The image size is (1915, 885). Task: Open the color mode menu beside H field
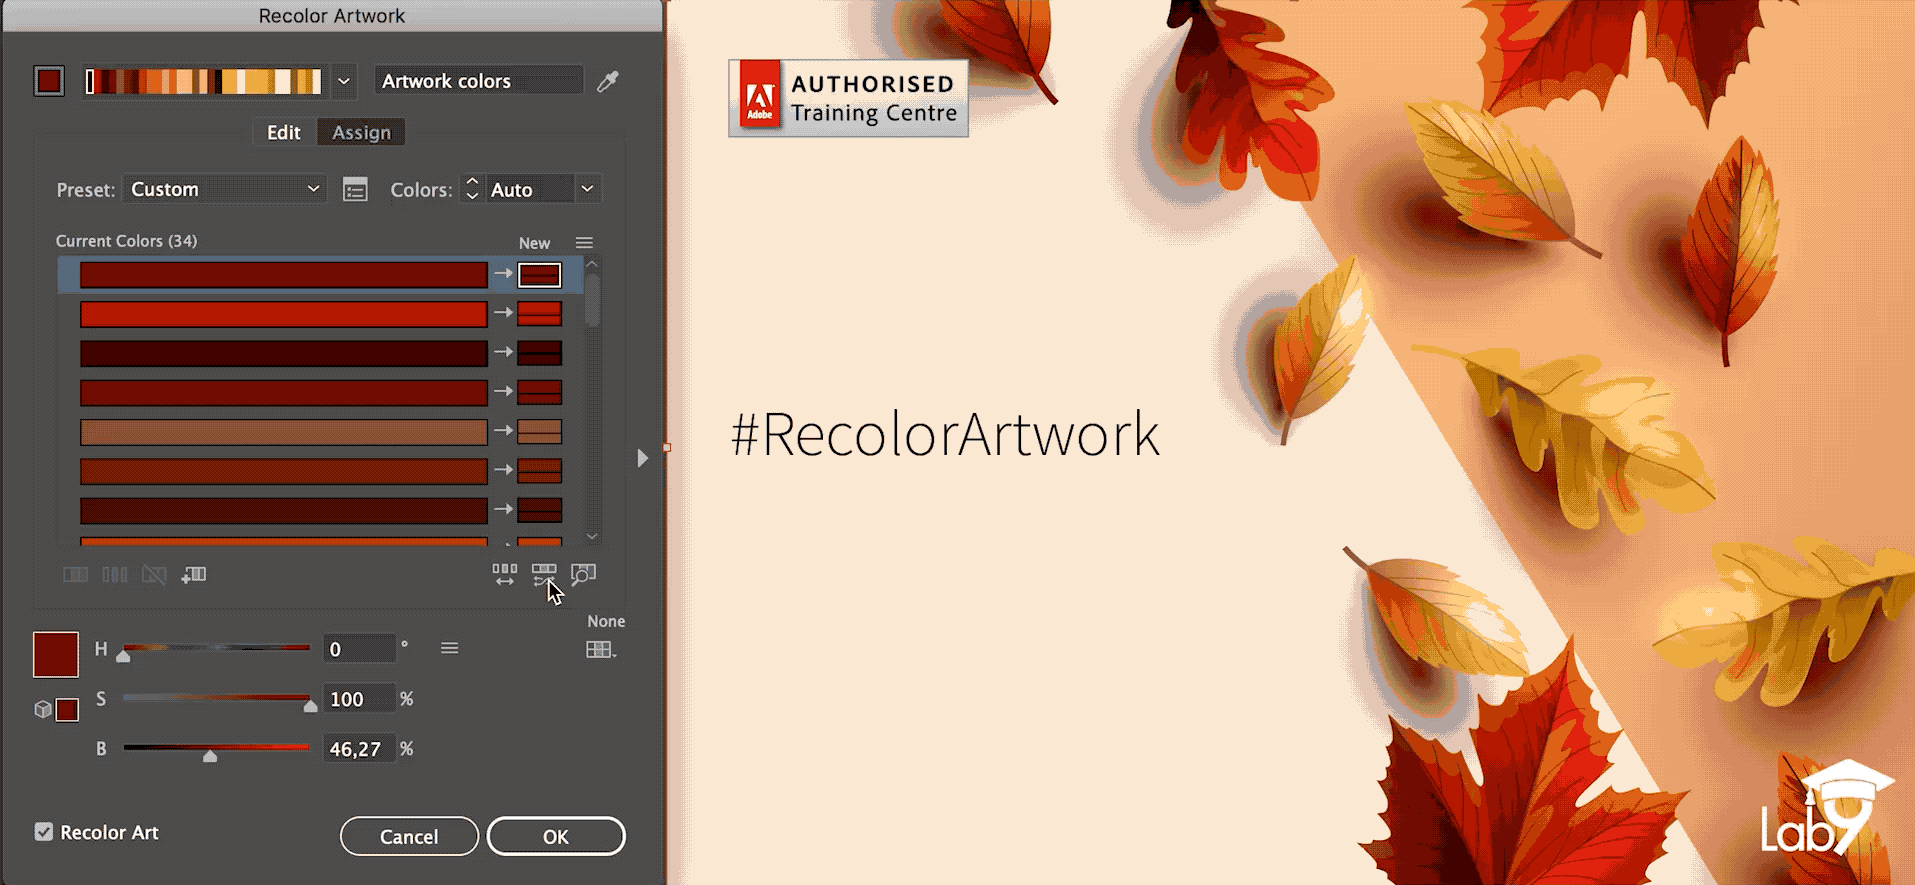pos(450,648)
